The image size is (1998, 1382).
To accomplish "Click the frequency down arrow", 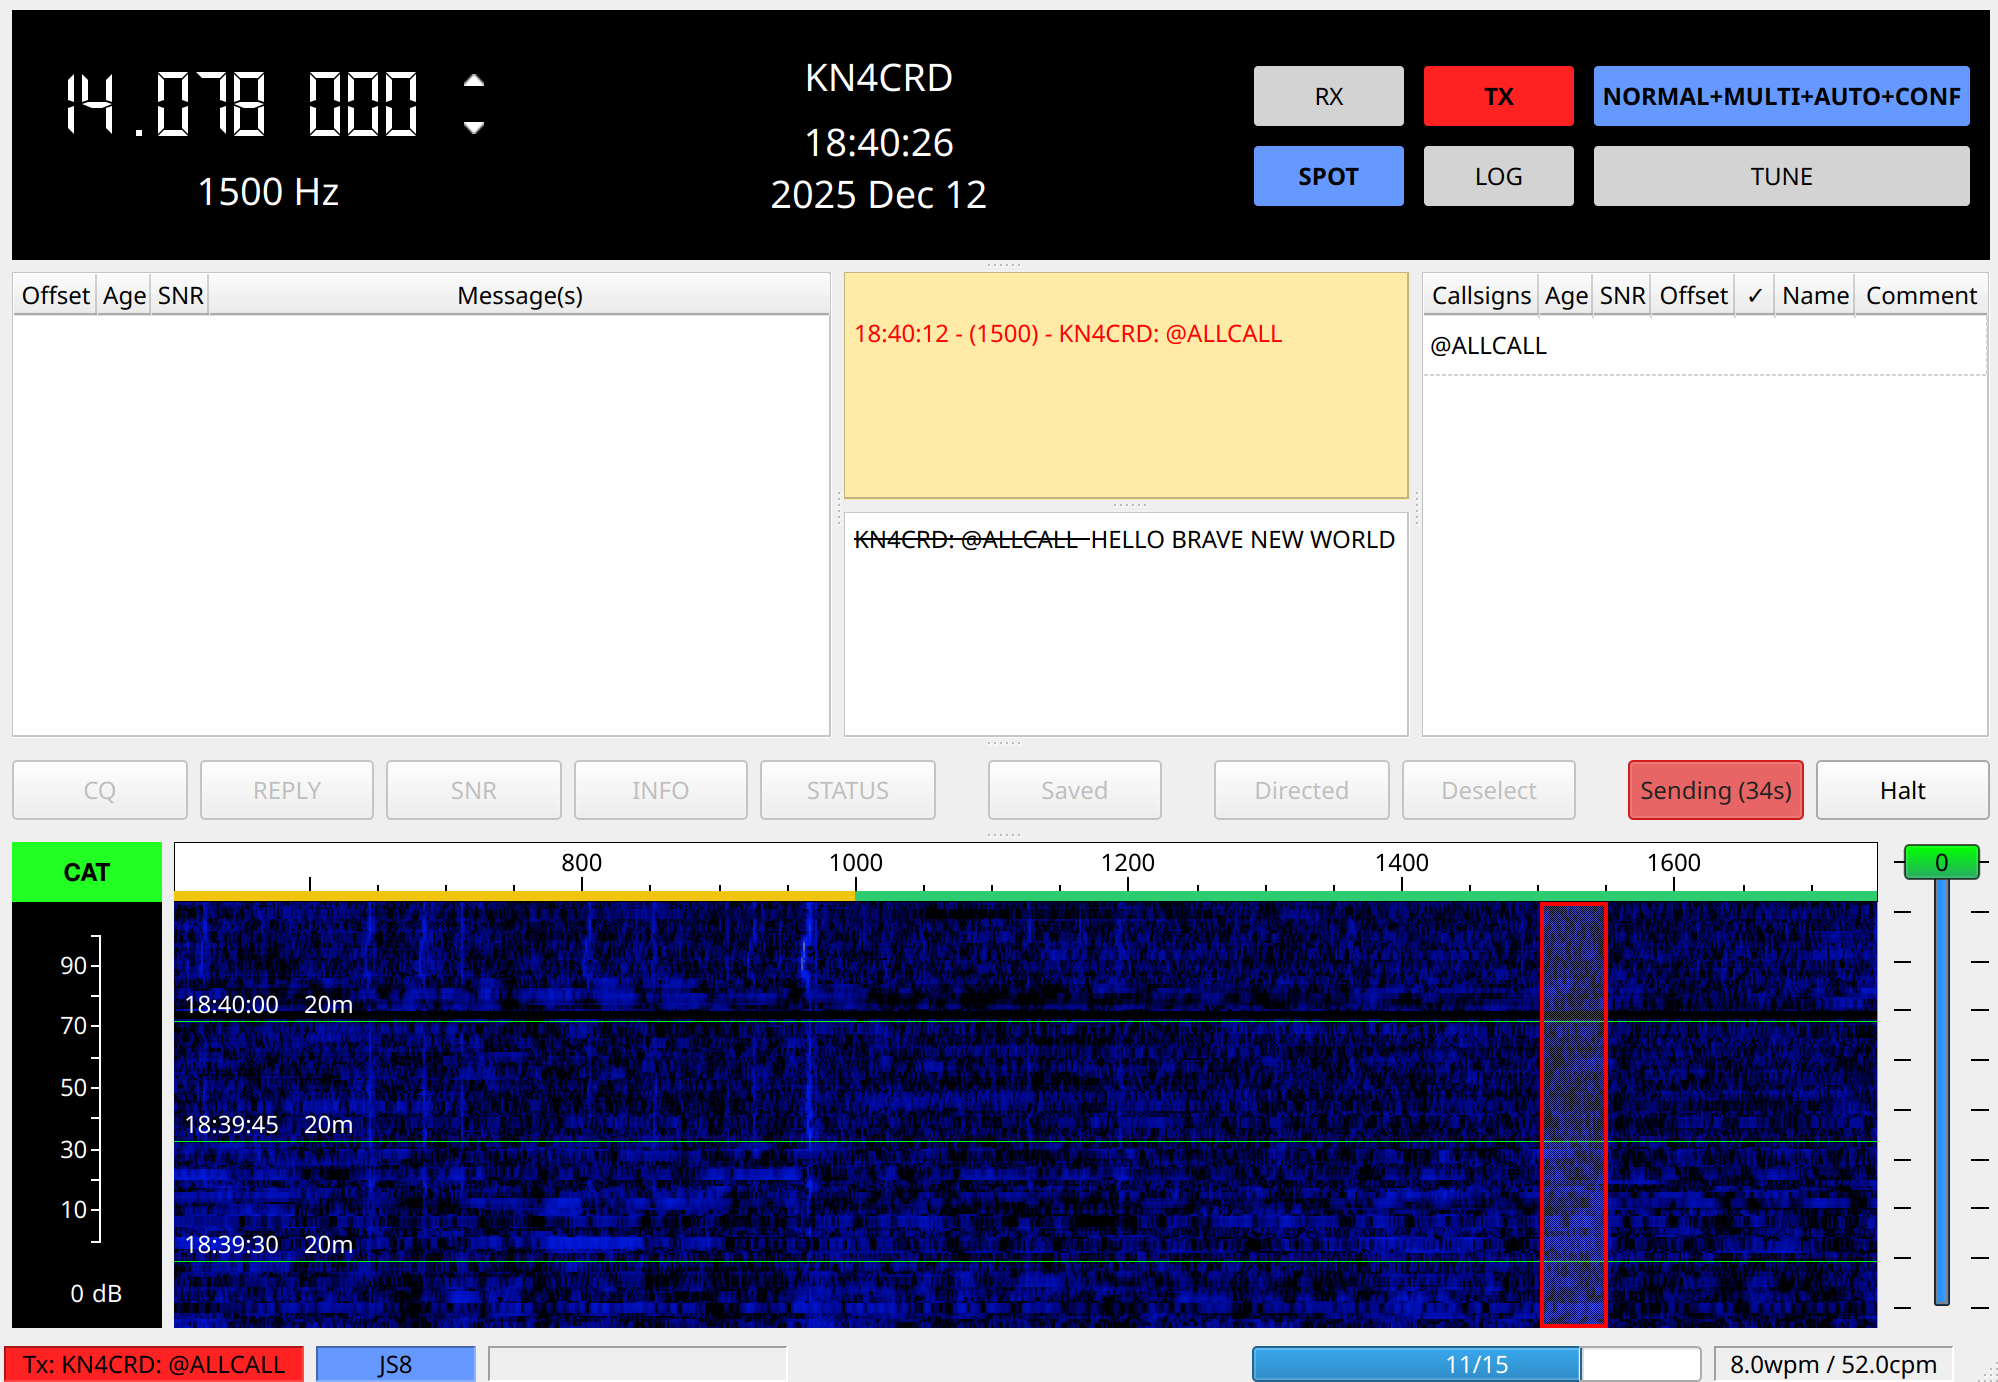I will 474,127.
